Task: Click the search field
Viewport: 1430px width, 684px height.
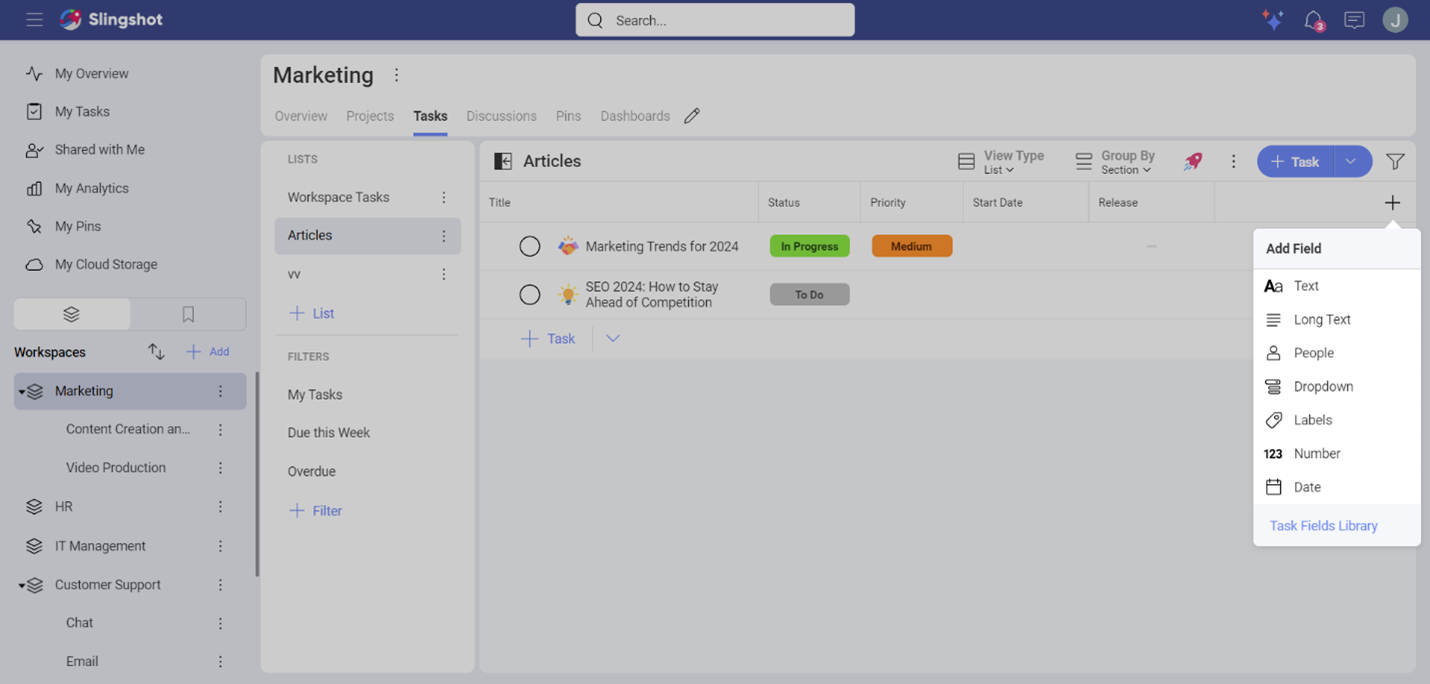Action: (x=715, y=20)
